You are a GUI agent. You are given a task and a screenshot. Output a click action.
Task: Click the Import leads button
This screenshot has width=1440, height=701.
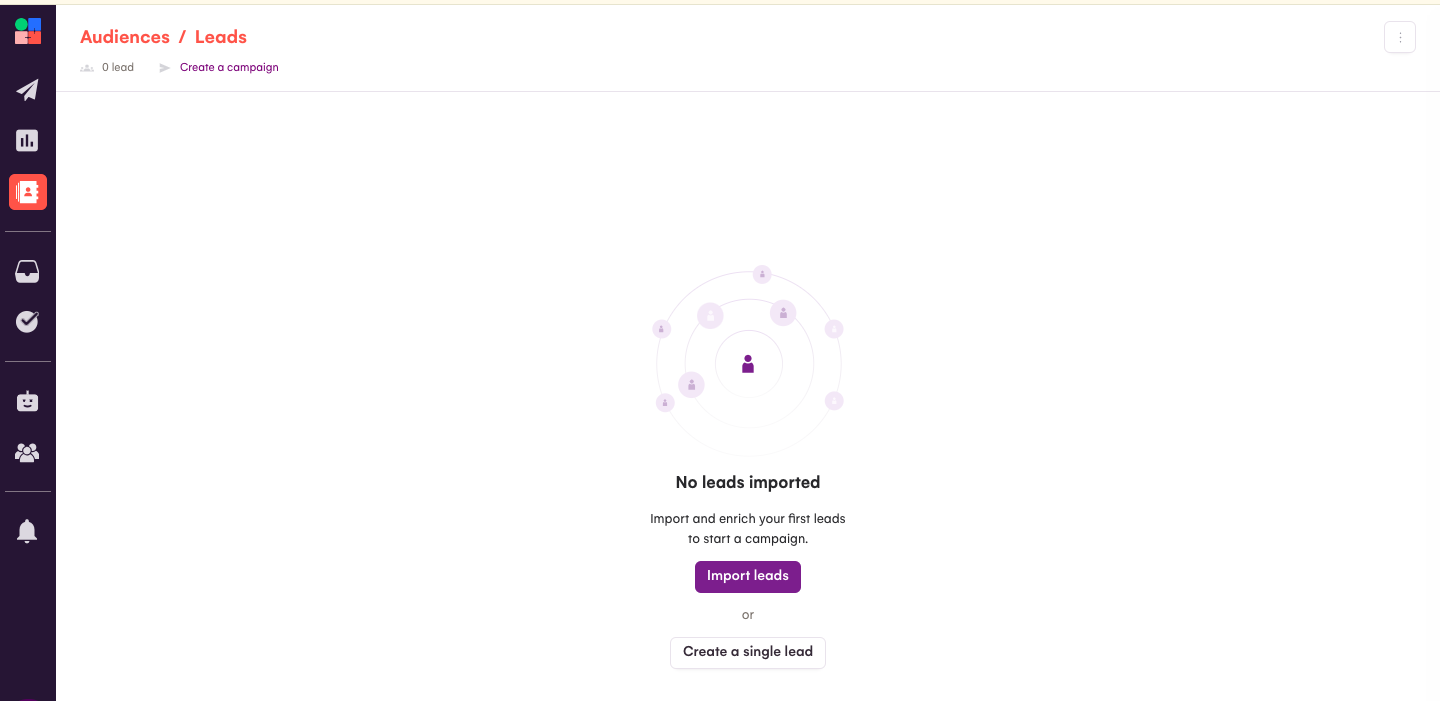[x=748, y=577]
